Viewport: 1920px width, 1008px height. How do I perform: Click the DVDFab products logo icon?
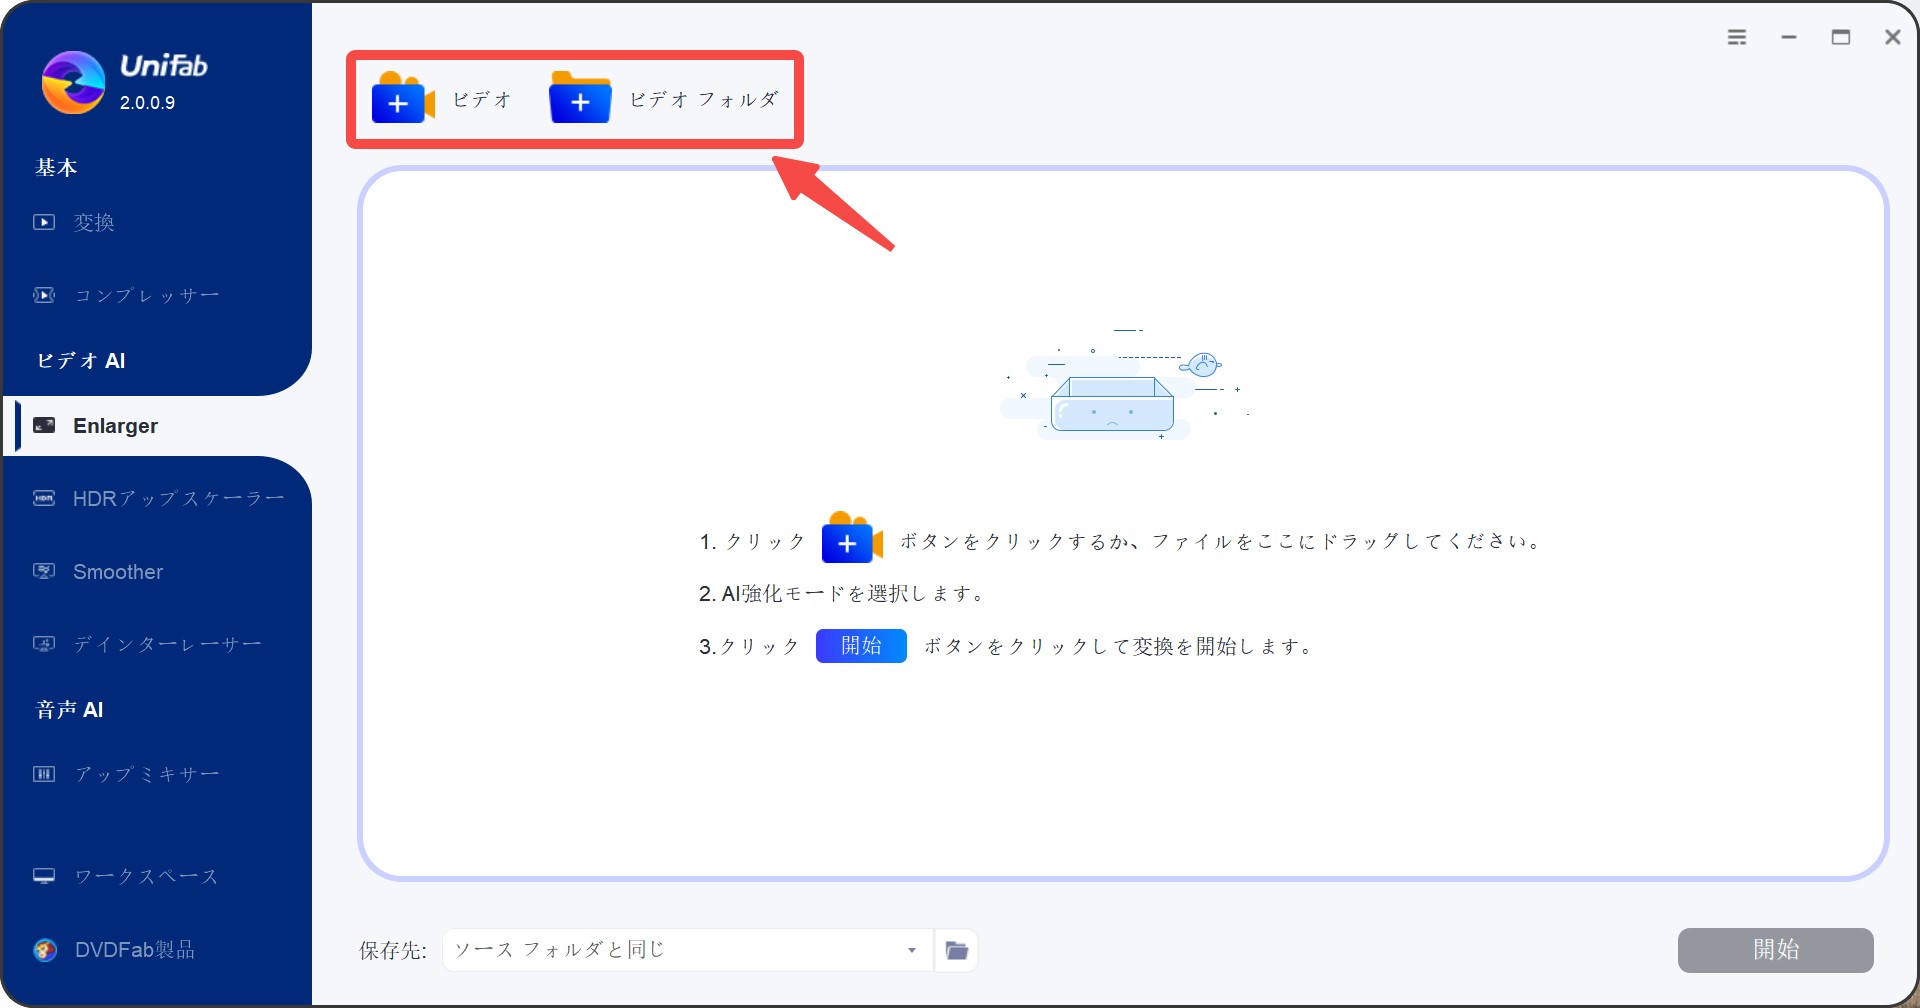tap(45, 950)
